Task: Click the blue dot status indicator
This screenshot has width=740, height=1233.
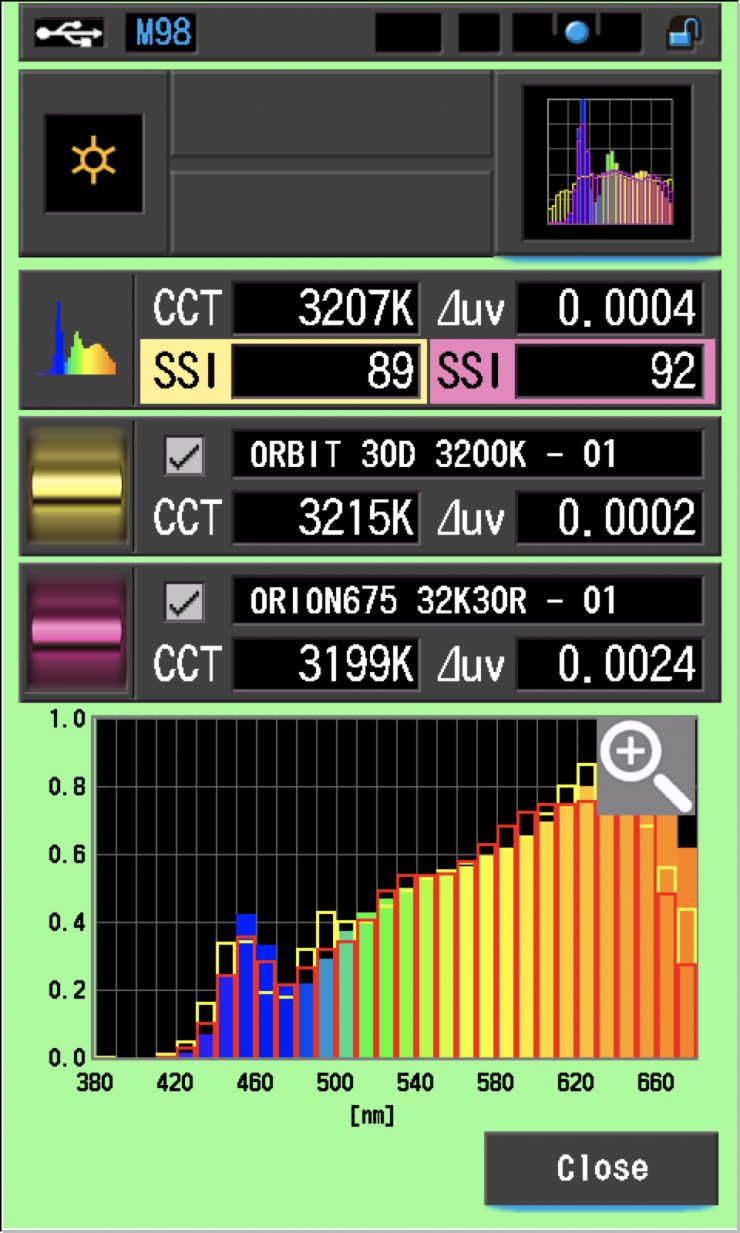Action: (x=577, y=33)
